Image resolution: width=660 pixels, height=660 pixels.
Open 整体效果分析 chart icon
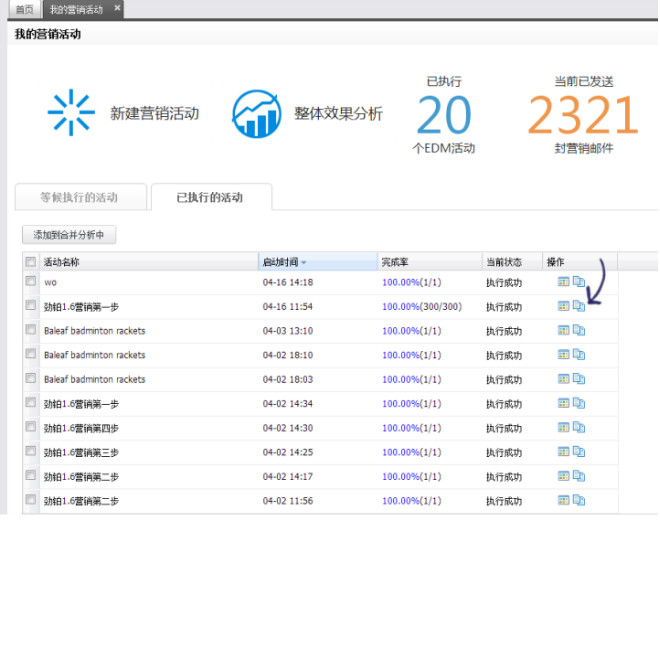coord(257,114)
